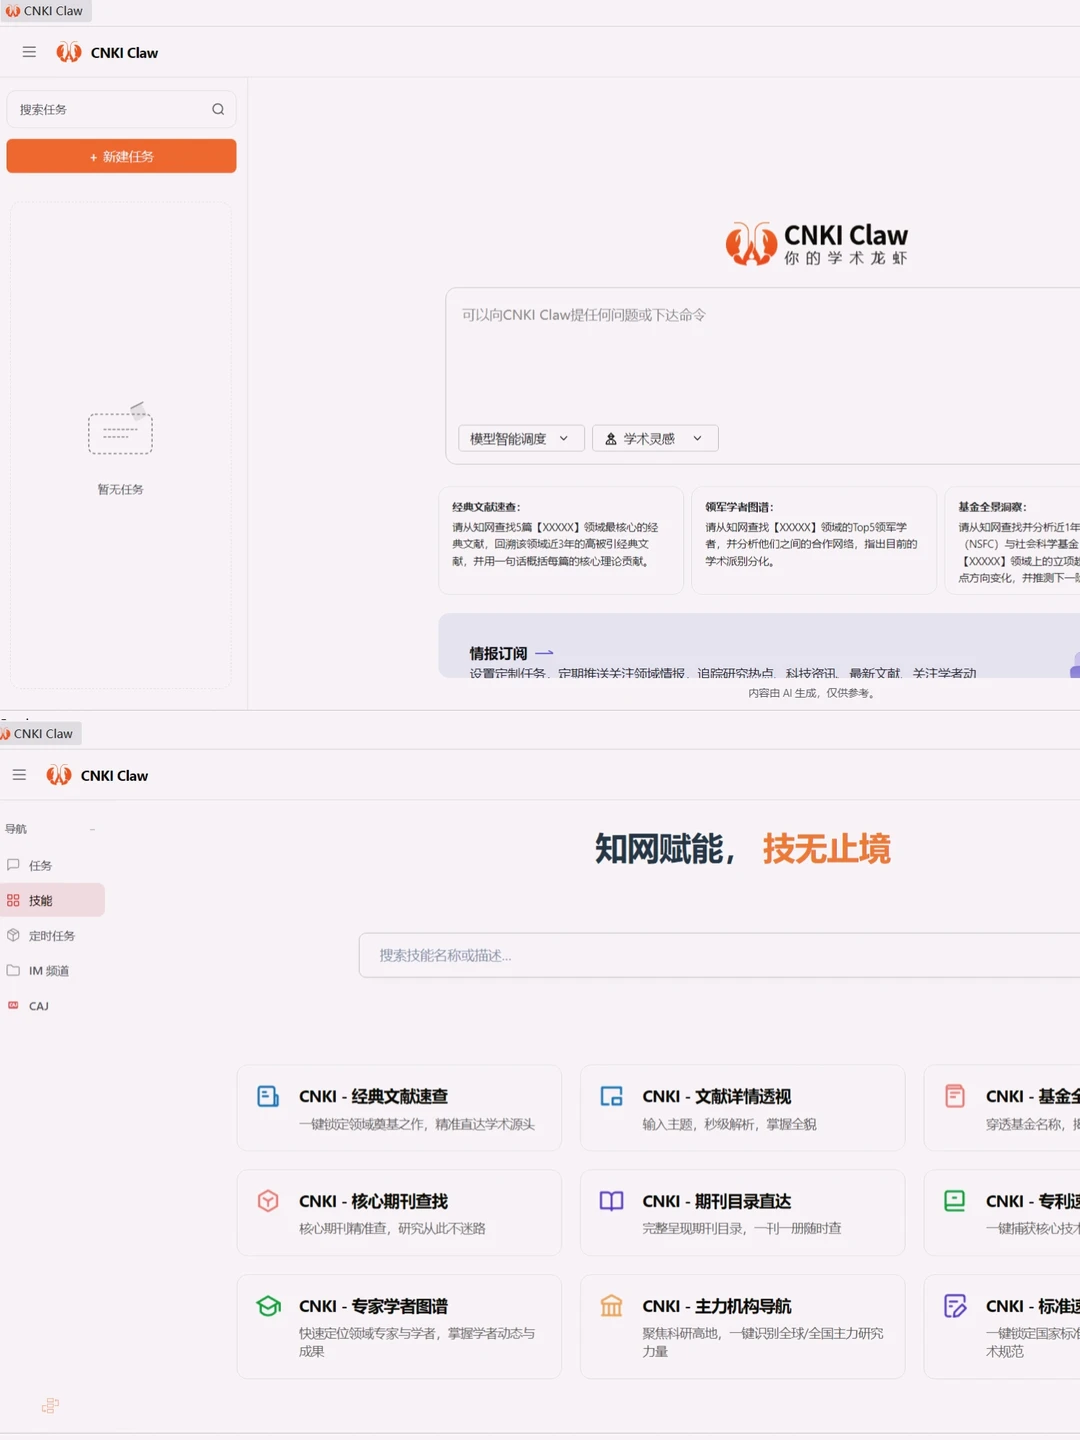Focus the 搜索任务 search field
Image resolution: width=1080 pixels, height=1440 pixels.
click(121, 109)
